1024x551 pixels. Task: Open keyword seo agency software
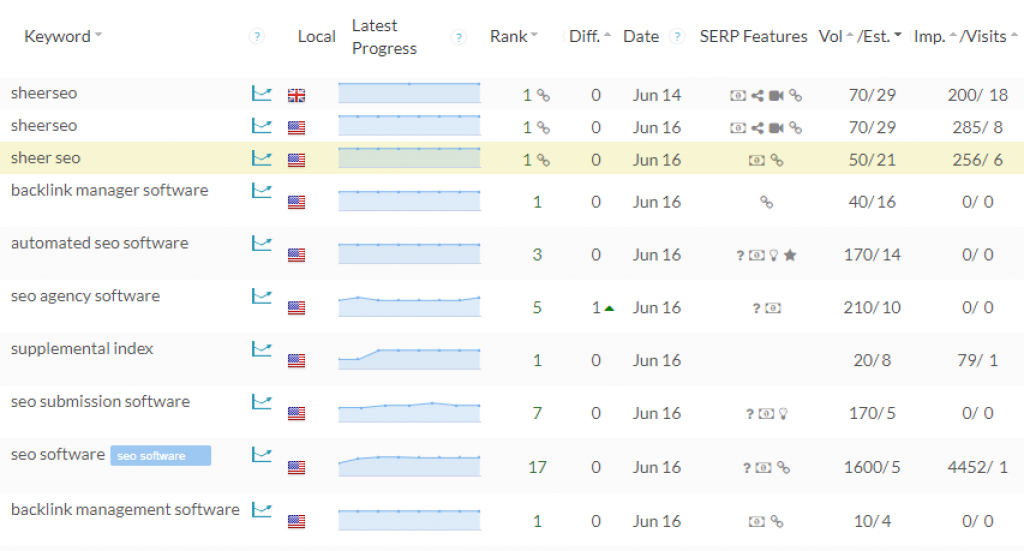tap(86, 296)
